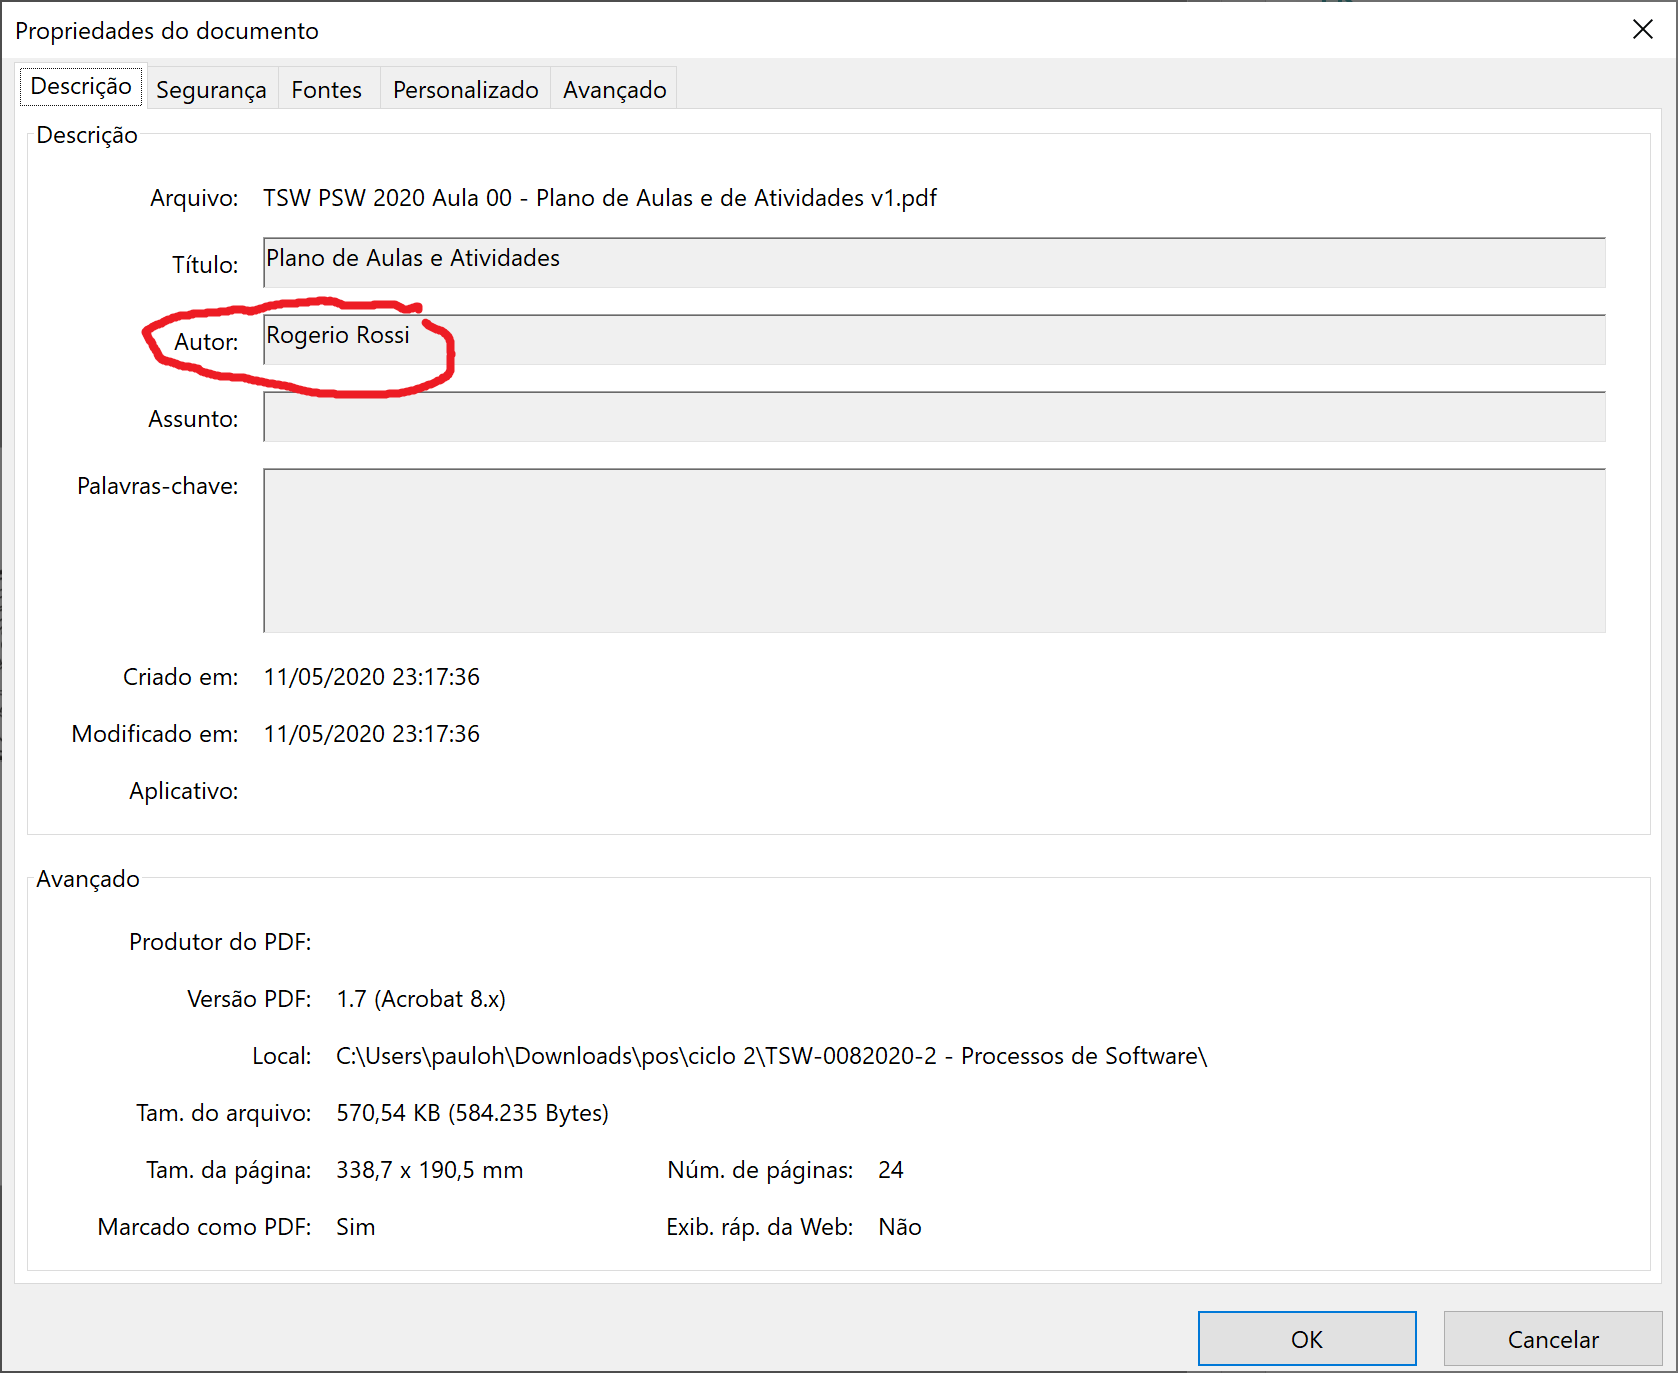Open the Fontes tab

click(x=327, y=90)
